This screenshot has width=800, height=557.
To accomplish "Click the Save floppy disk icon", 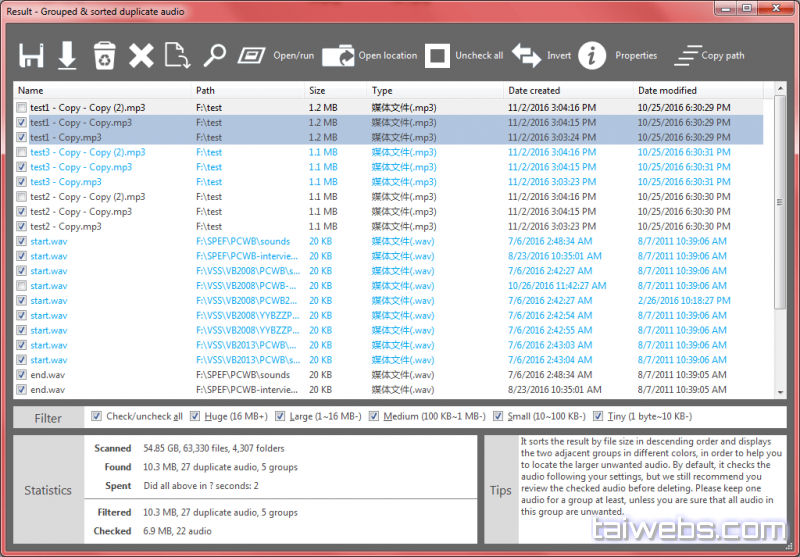I will 31,56.
